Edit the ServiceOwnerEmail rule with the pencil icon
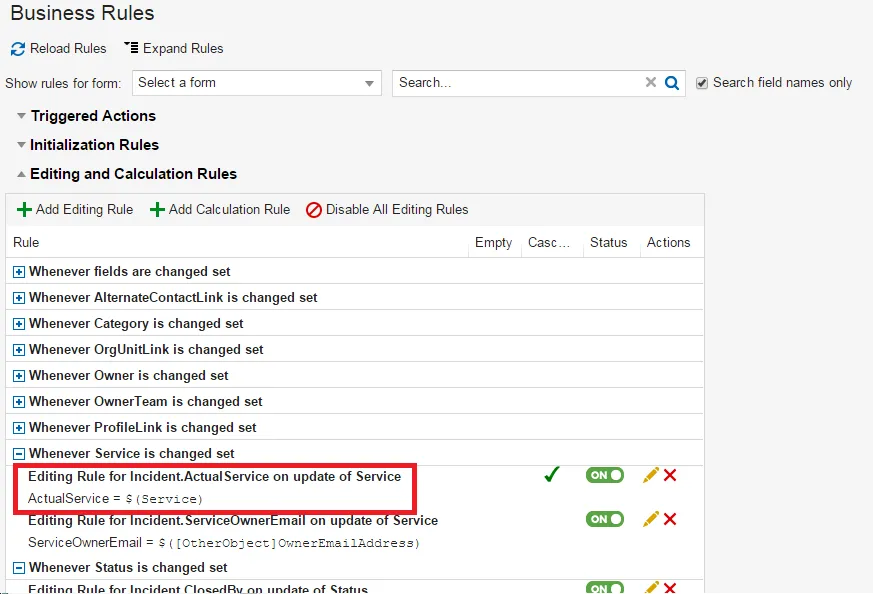Screen dimensions: 873x594 point(650,519)
